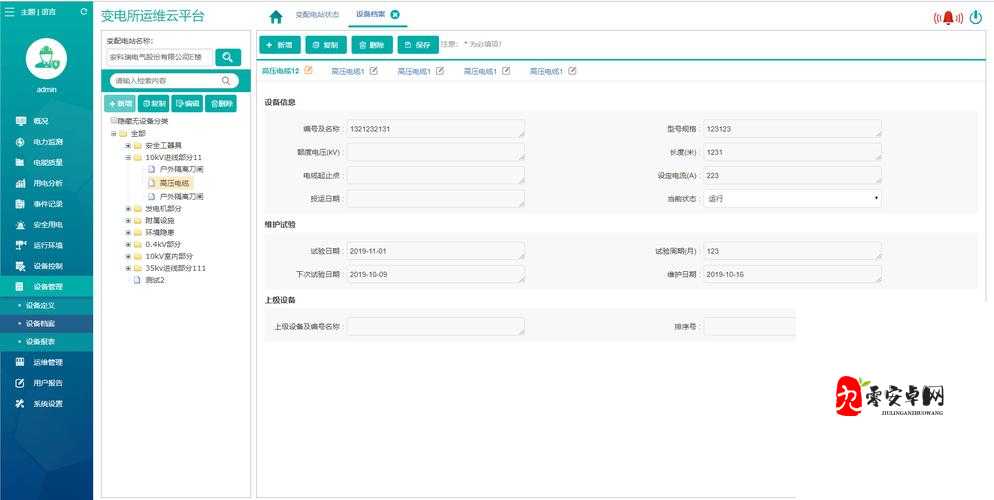The width and height of the screenshot is (994, 500).
Task: Click the power logout icon
Action: pos(976,18)
